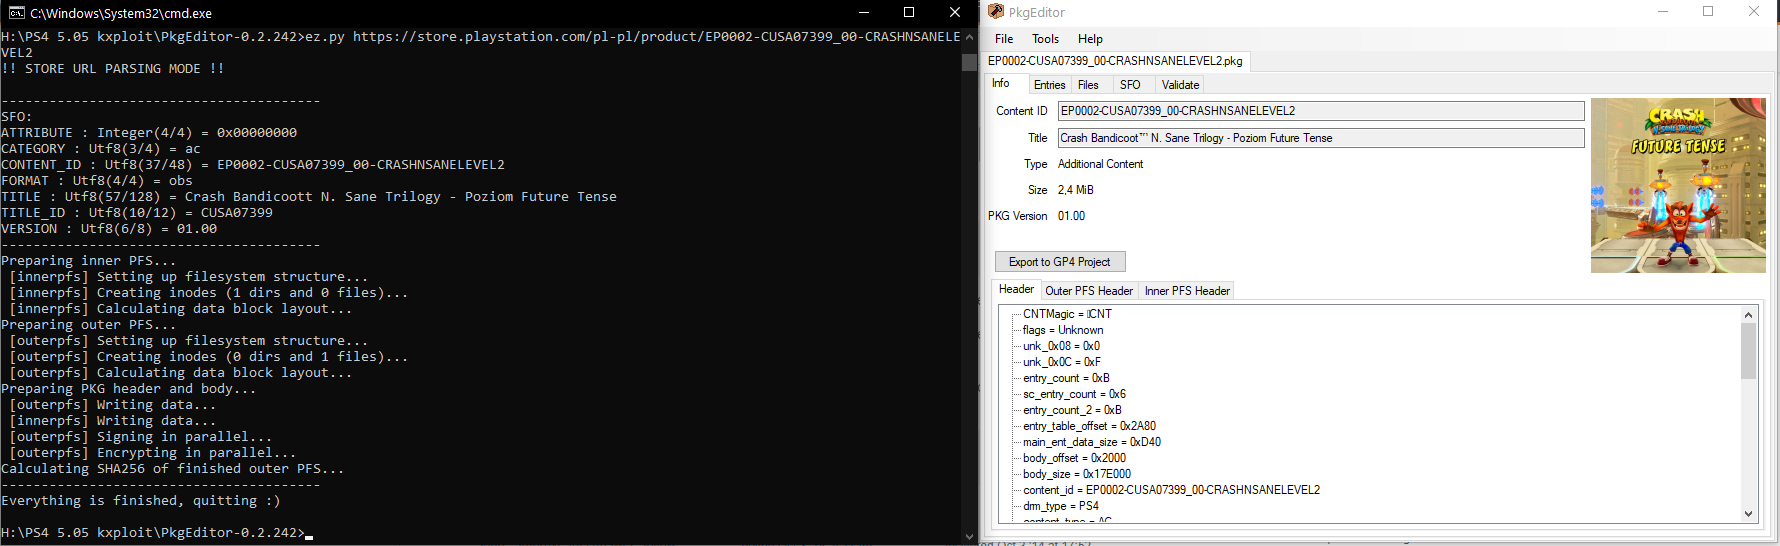Click the cmd window scroll down arrow
This screenshot has width=1780, height=546.
tap(968, 536)
